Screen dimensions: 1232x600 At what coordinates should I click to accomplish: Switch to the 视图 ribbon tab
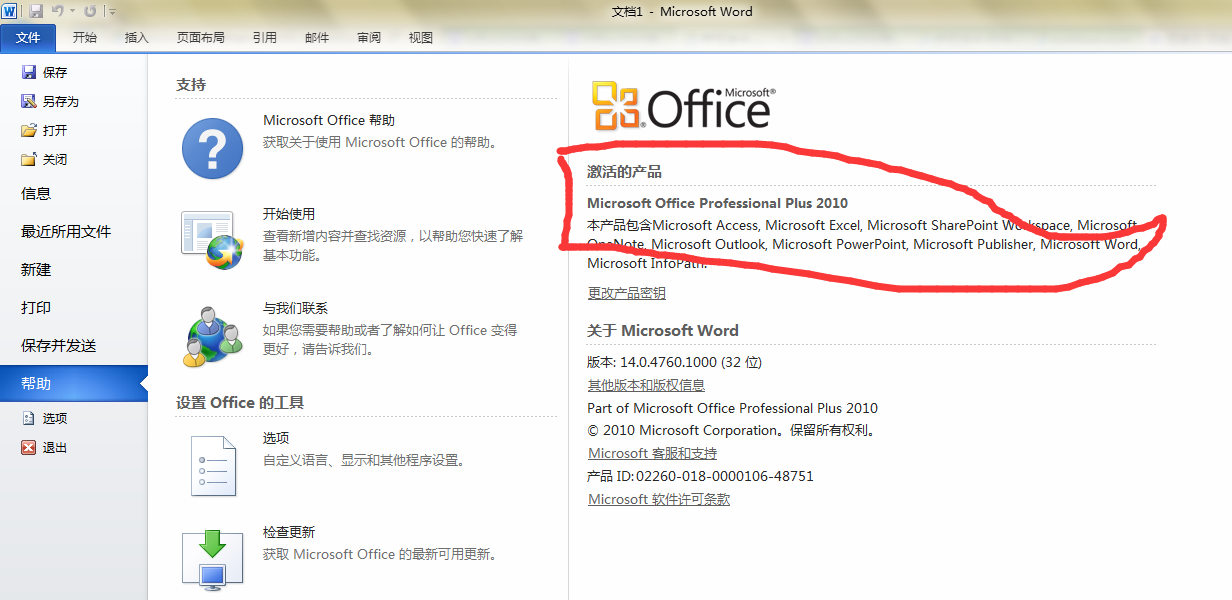coord(421,38)
